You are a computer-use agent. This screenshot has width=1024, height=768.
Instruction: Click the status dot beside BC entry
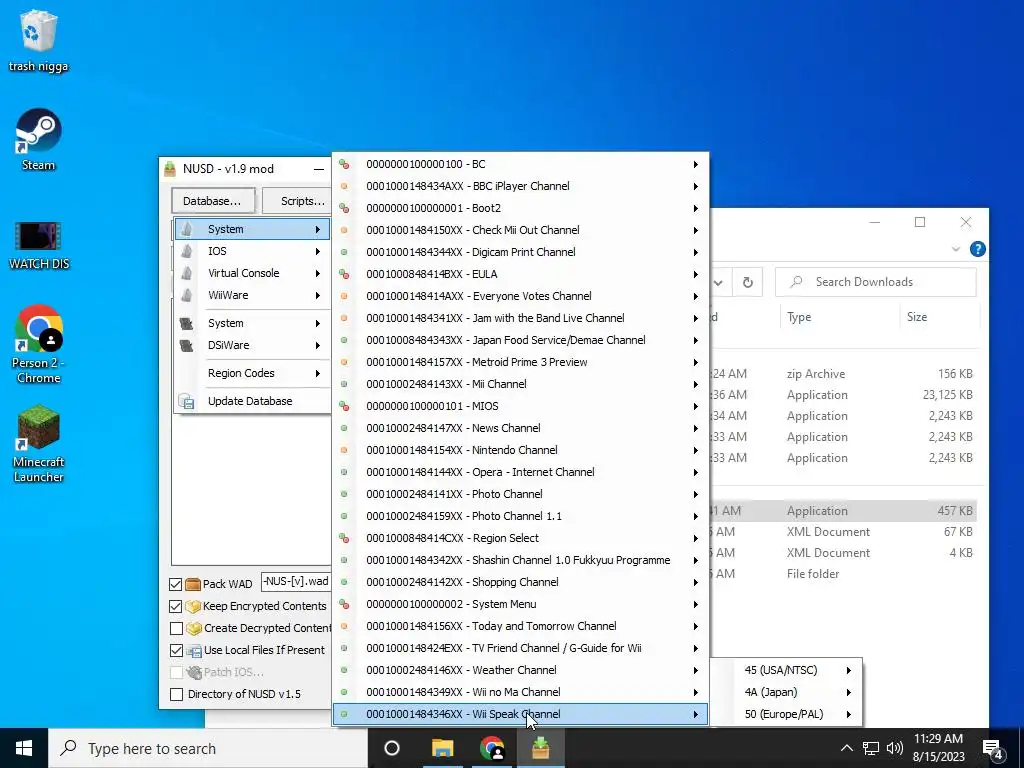click(x=344, y=164)
